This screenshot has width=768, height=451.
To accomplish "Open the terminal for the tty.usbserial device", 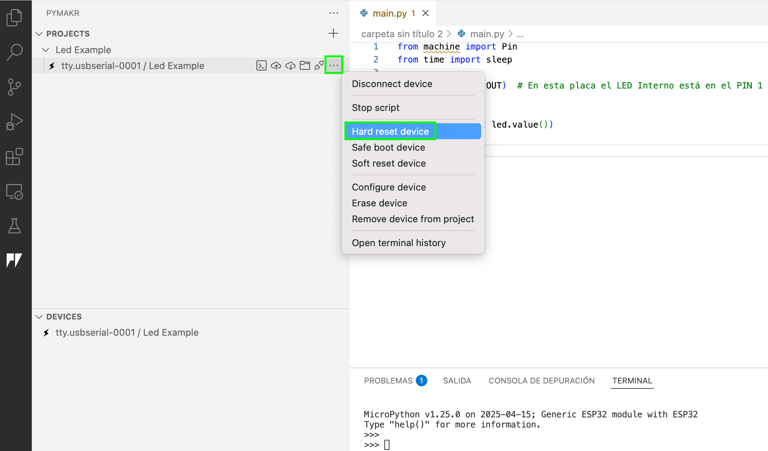I will (262, 66).
